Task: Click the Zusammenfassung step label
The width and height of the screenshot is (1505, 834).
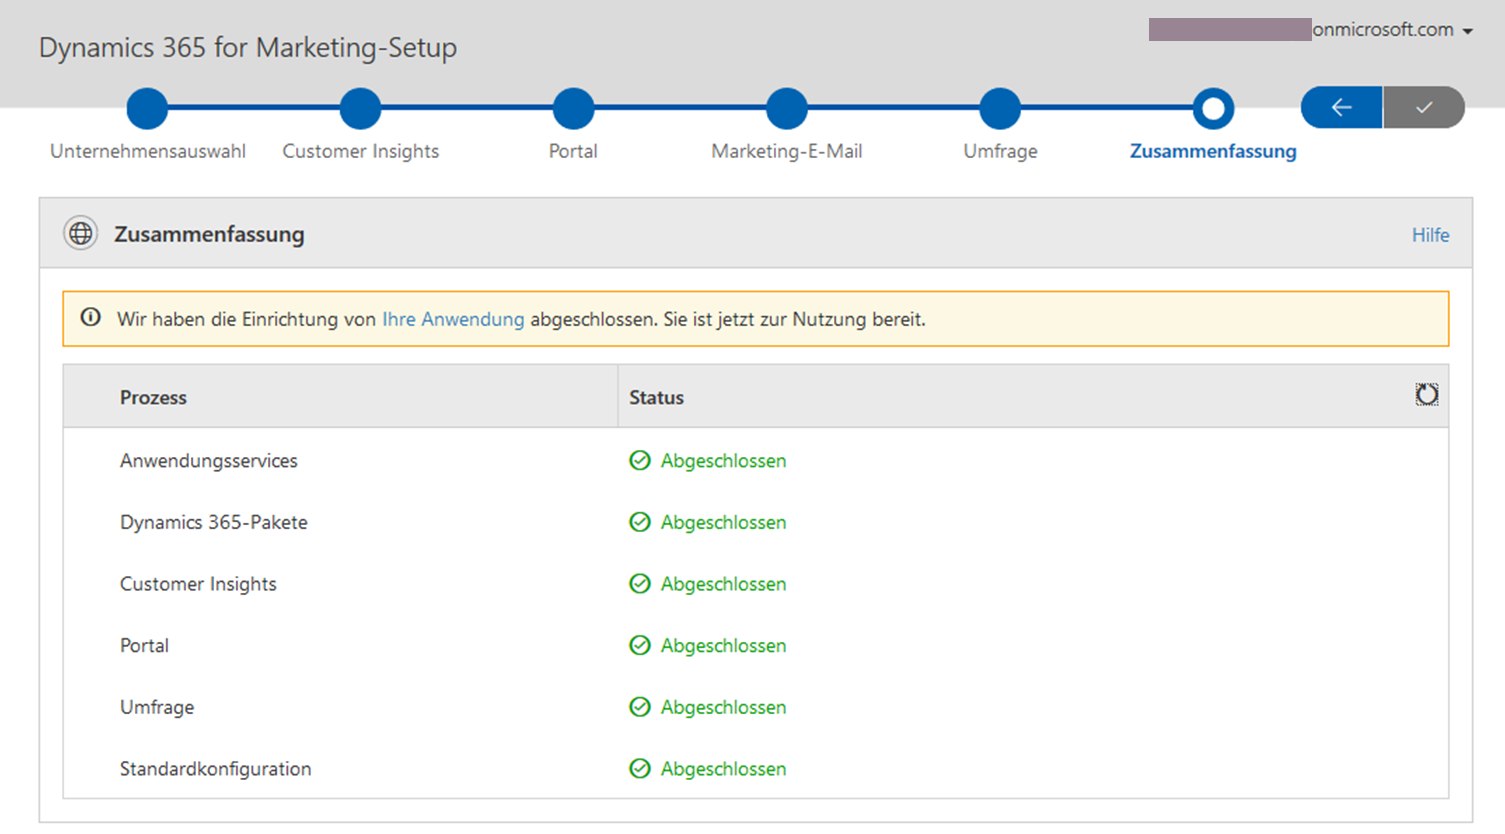Action: point(1213,151)
